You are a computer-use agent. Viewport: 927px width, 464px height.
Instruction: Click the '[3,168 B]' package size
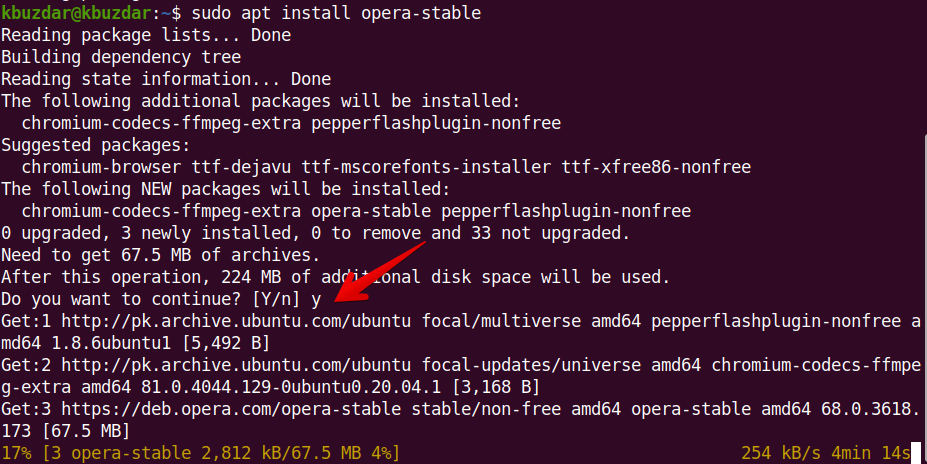click(x=495, y=387)
